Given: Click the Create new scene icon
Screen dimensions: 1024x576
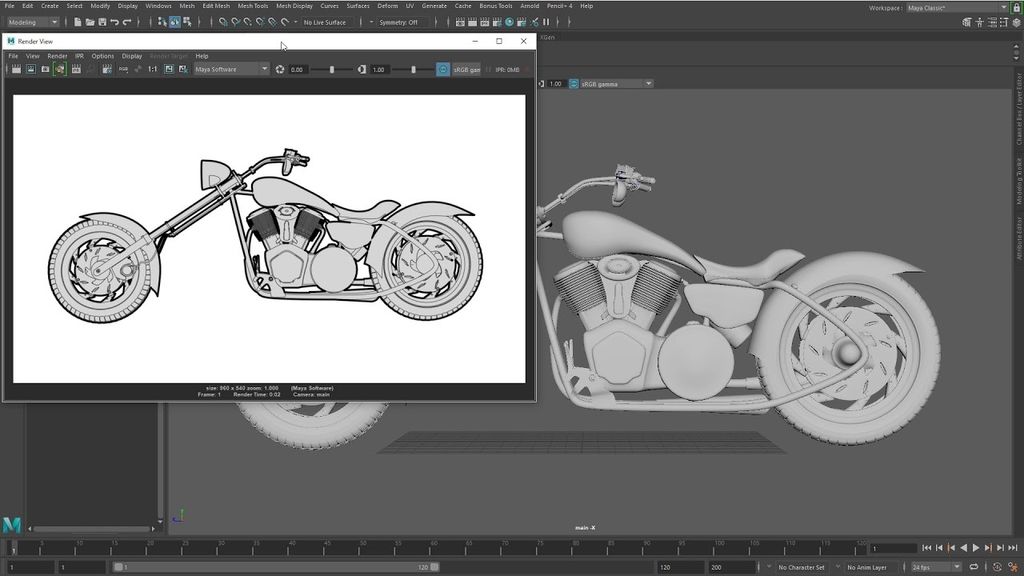Looking at the screenshot, I should (x=78, y=22).
